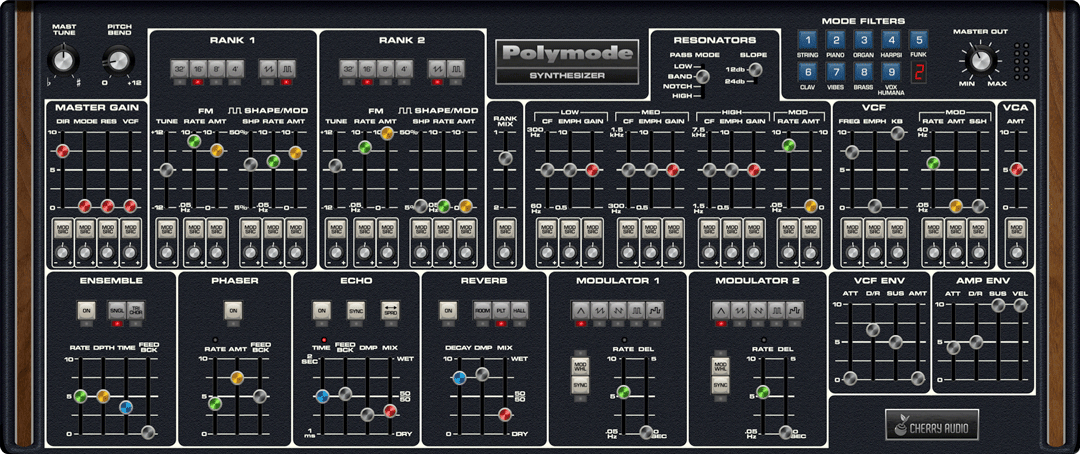Choose reverse ramp waveform in Modulator 1
The height and width of the screenshot is (454, 1080).
[621, 310]
